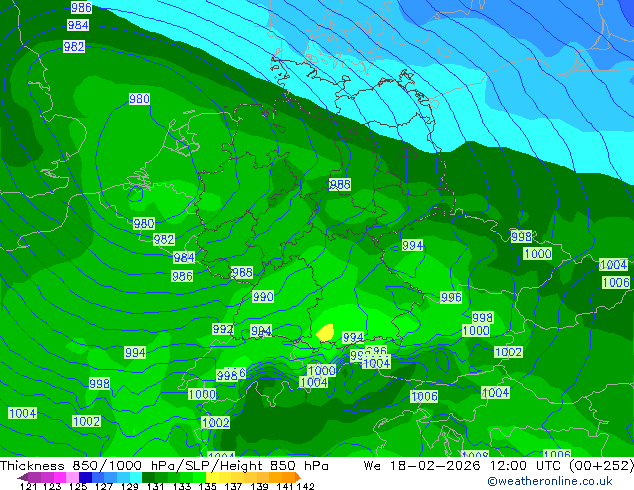Viewport: 634px width, 490px height.
Task: Click the yellow thickness maximum patch on the map
Action: [325, 333]
